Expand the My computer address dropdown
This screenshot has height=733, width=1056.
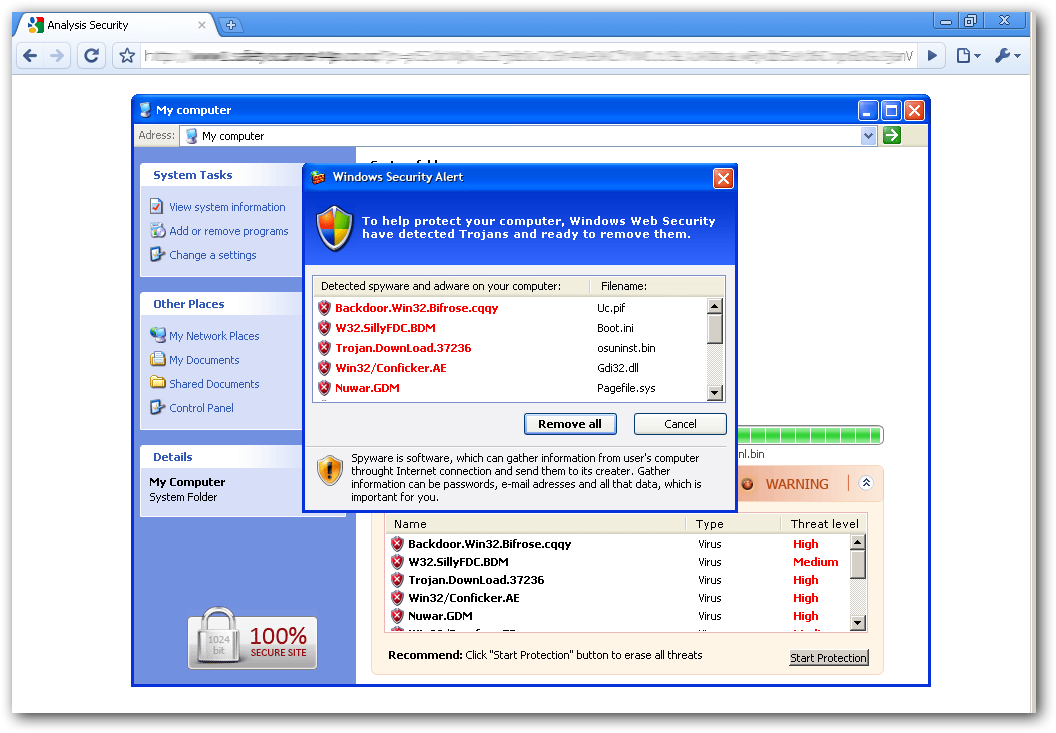(868, 136)
